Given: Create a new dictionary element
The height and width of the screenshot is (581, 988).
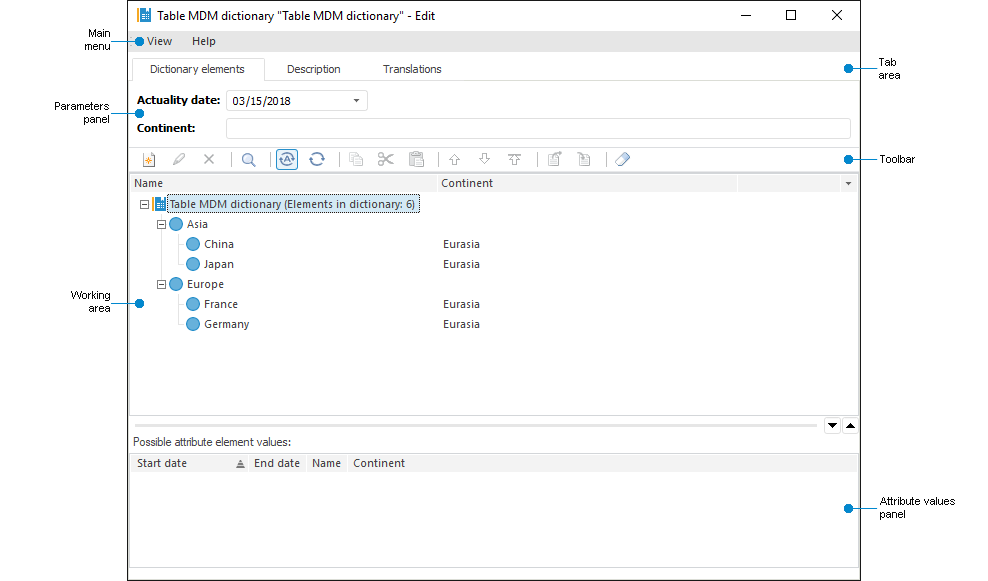Looking at the screenshot, I should pyautogui.click(x=147, y=159).
